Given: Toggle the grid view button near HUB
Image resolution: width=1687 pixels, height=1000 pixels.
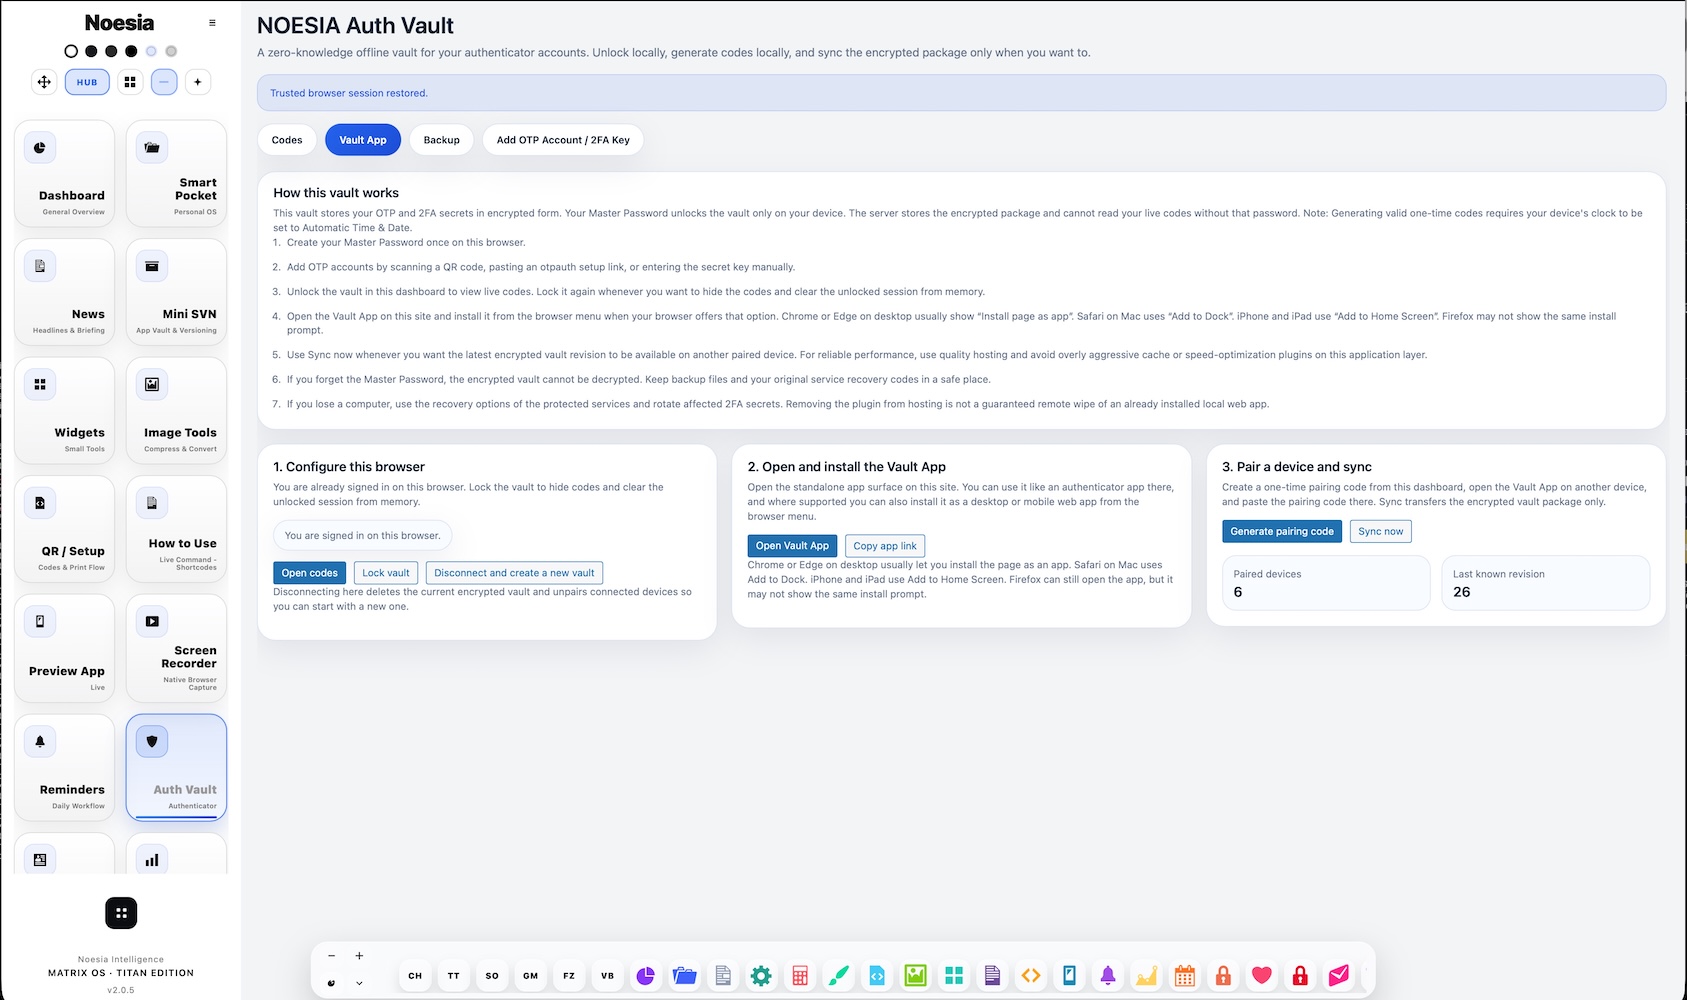Looking at the screenshot, I should 130,82.
